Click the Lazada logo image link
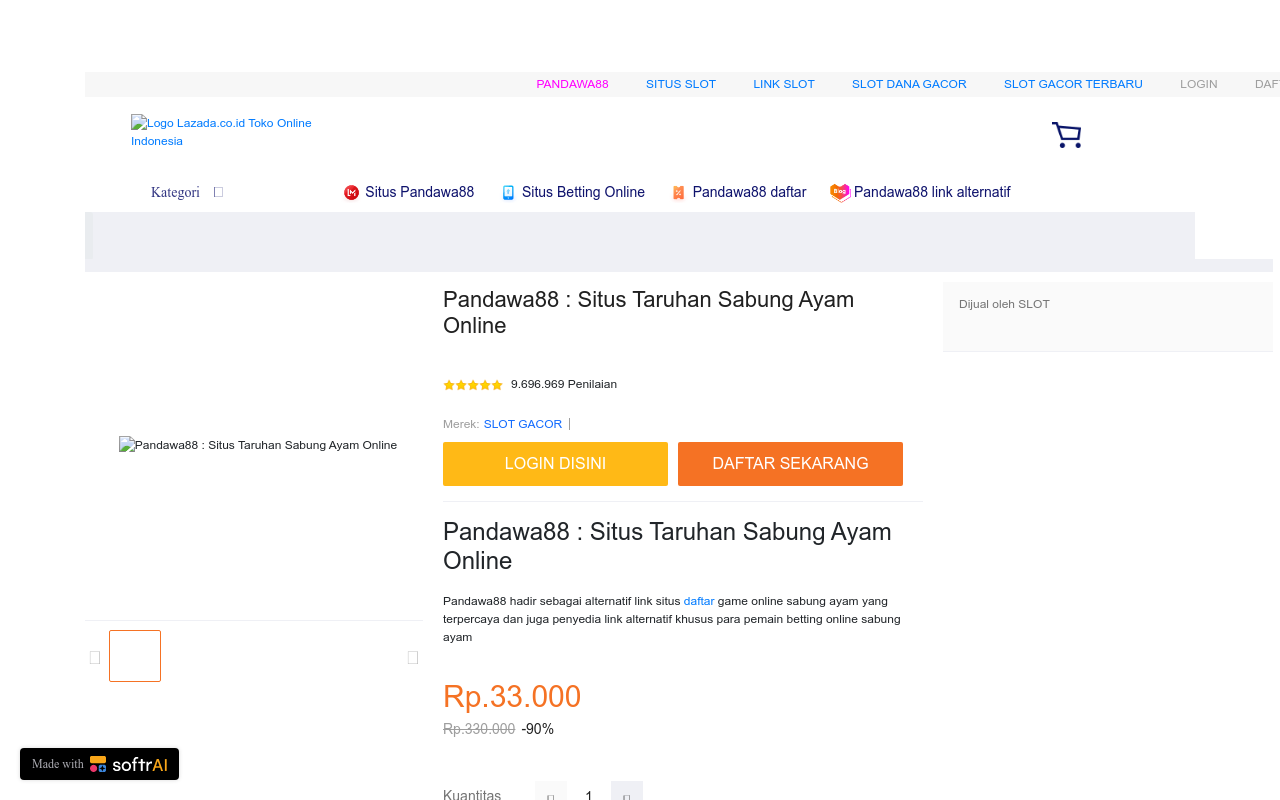 (x=222, y=132)
